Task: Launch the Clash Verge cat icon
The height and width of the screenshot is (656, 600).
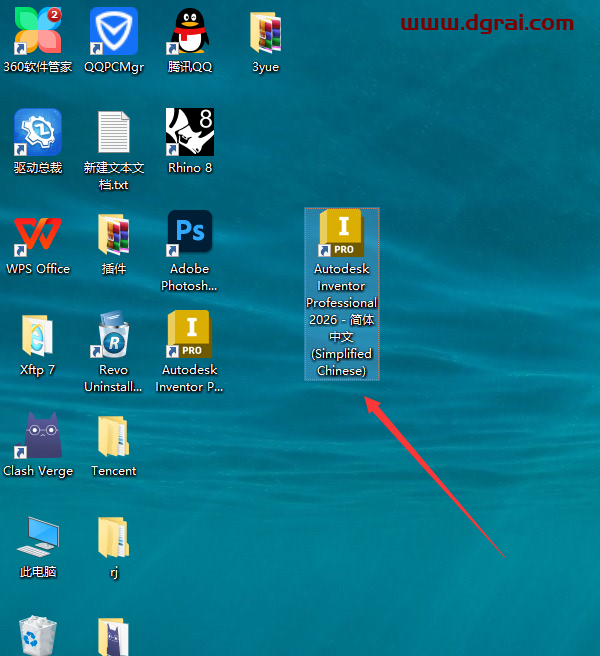Action: point(38,435)
